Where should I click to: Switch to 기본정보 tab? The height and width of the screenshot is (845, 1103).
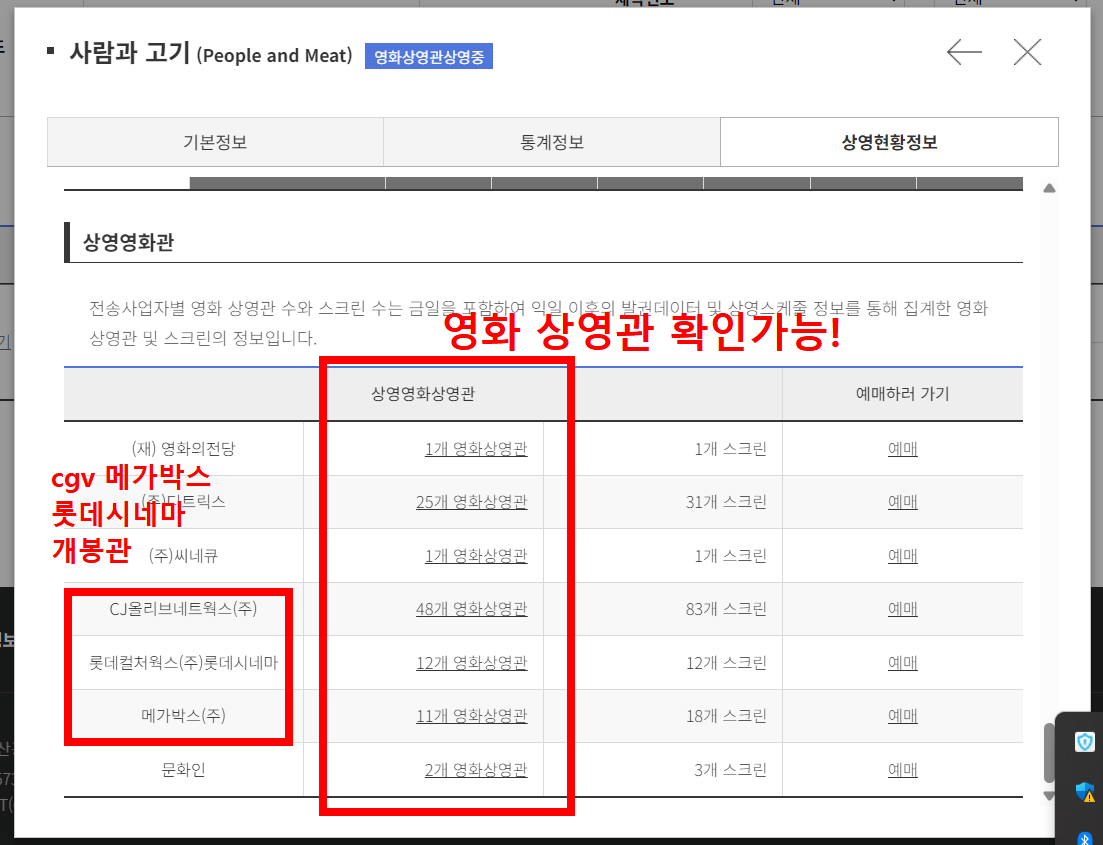pyautogui.click(x=215, y=142)
